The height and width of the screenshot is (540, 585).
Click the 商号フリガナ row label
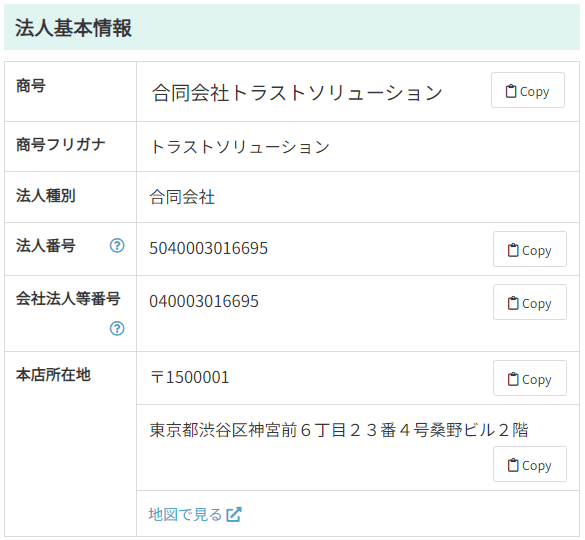click(x=60, y=144)
